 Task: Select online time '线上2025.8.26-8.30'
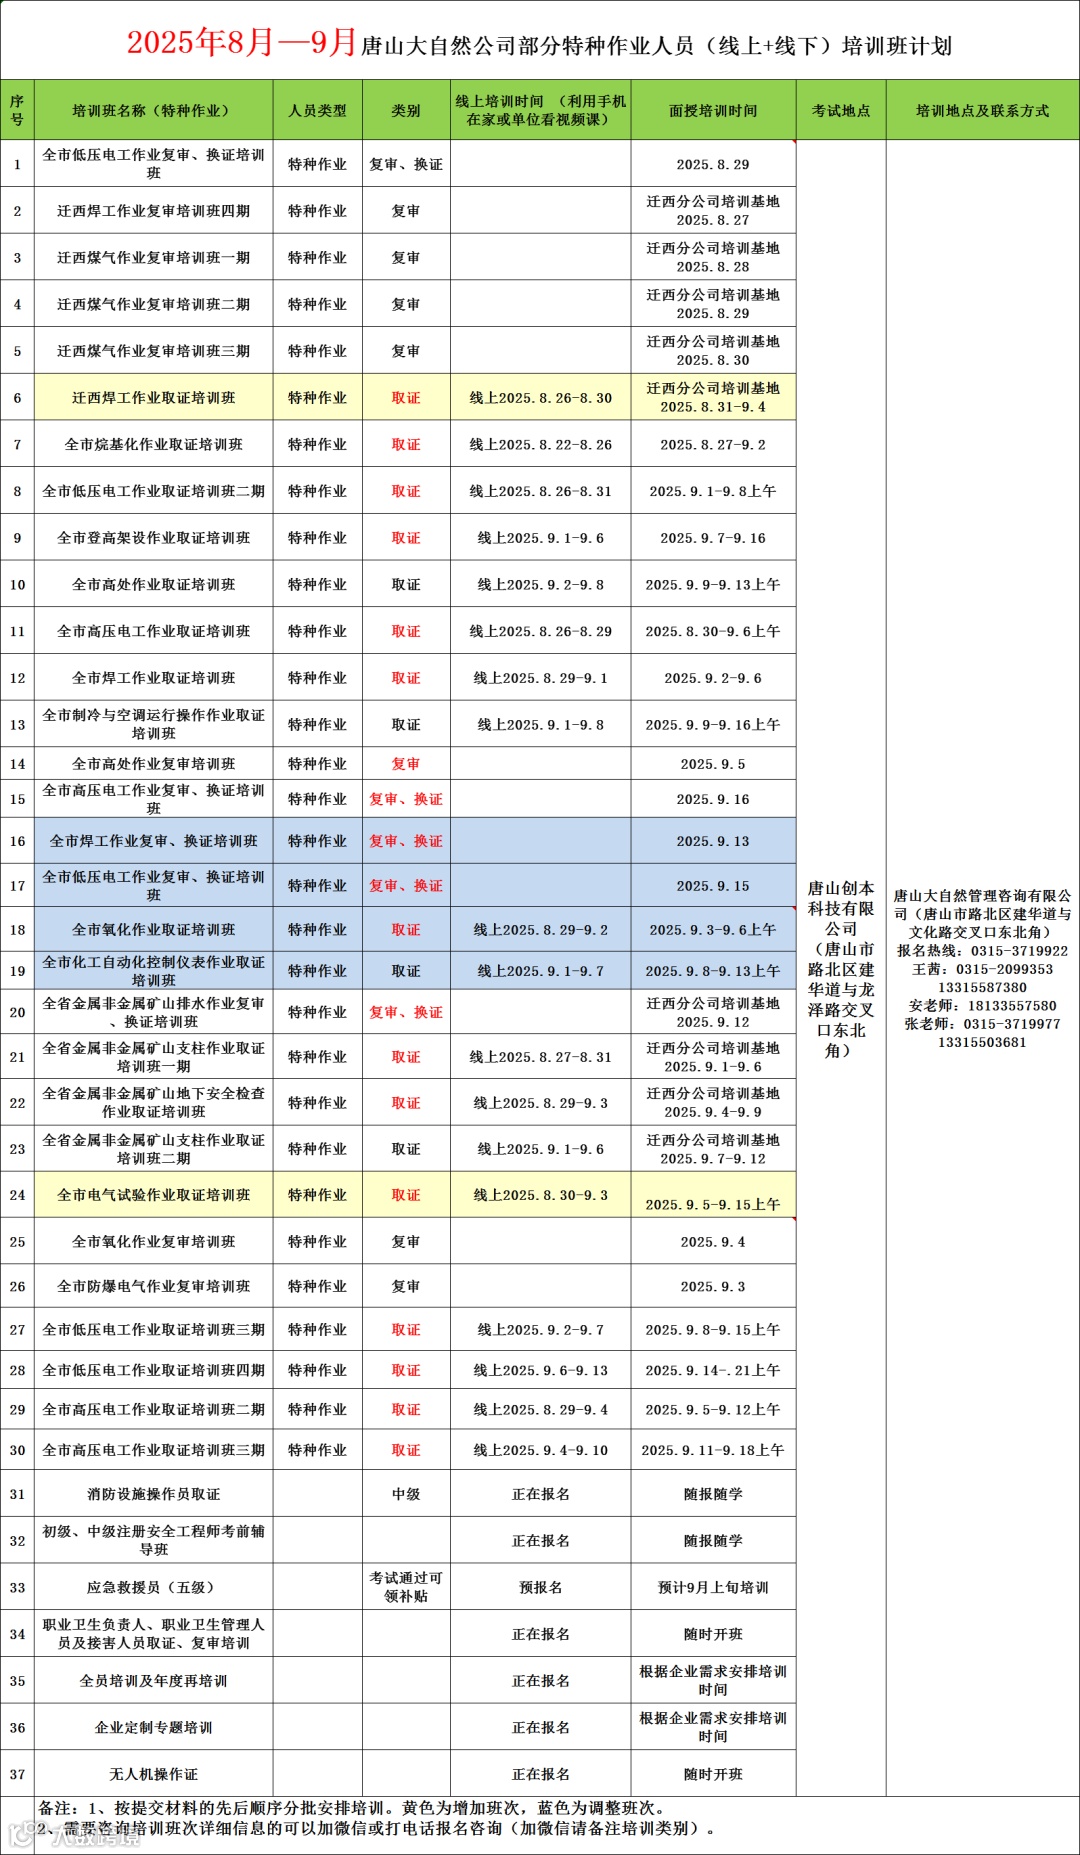coord(540,398)
